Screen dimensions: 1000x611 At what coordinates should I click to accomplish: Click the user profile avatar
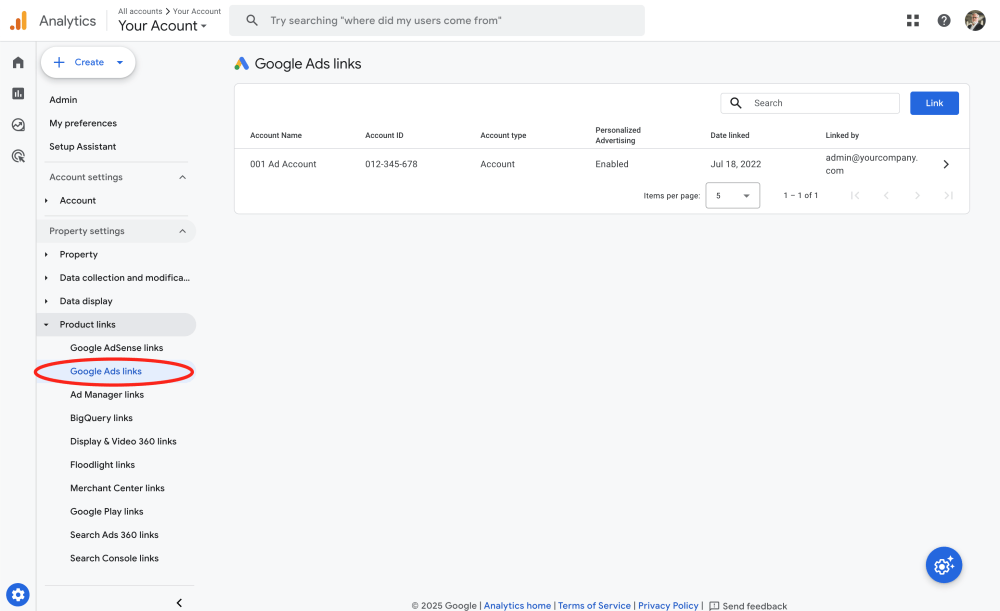tap(975, 20)
